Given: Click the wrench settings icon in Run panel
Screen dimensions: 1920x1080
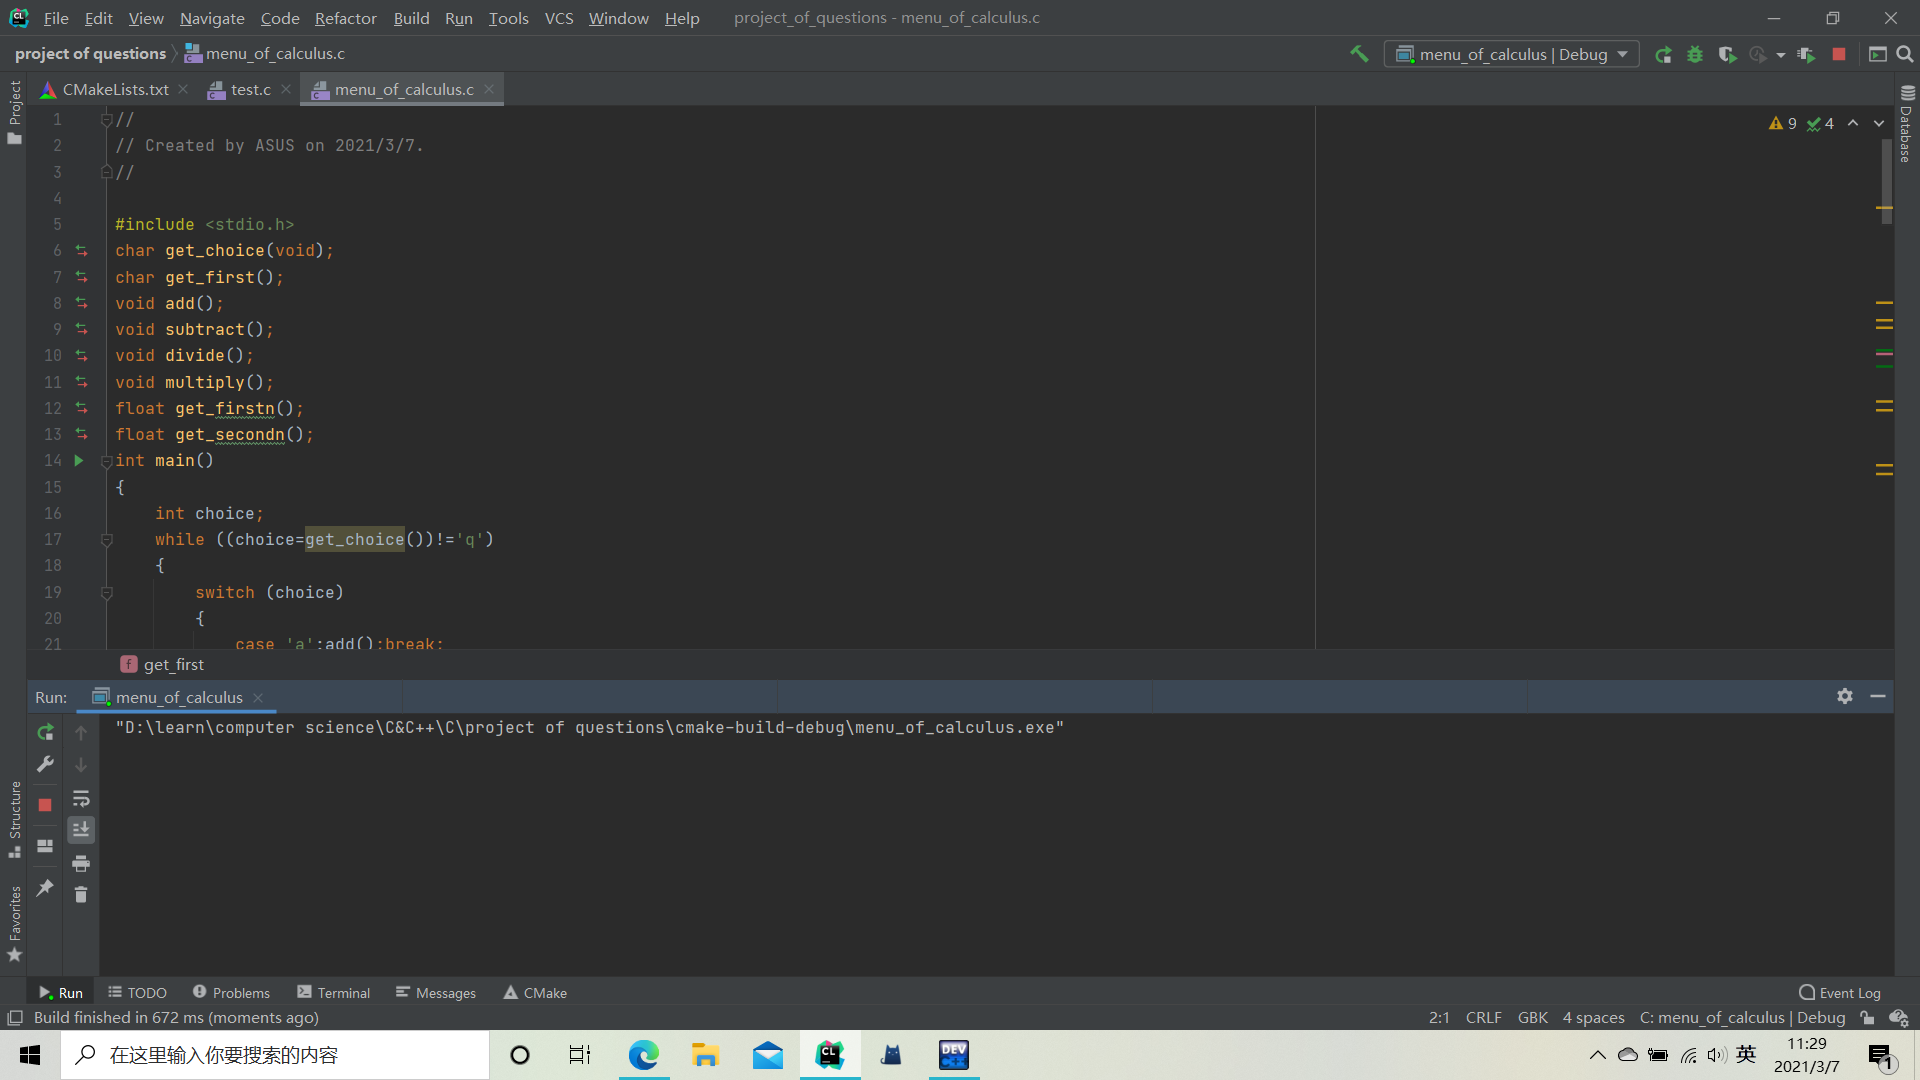Looking at the screenshot, I should click(45, 765).
